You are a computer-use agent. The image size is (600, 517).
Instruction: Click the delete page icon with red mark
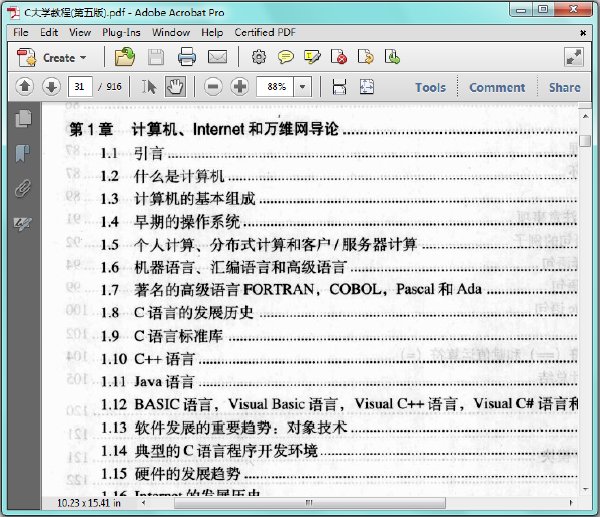coord(339,57)
